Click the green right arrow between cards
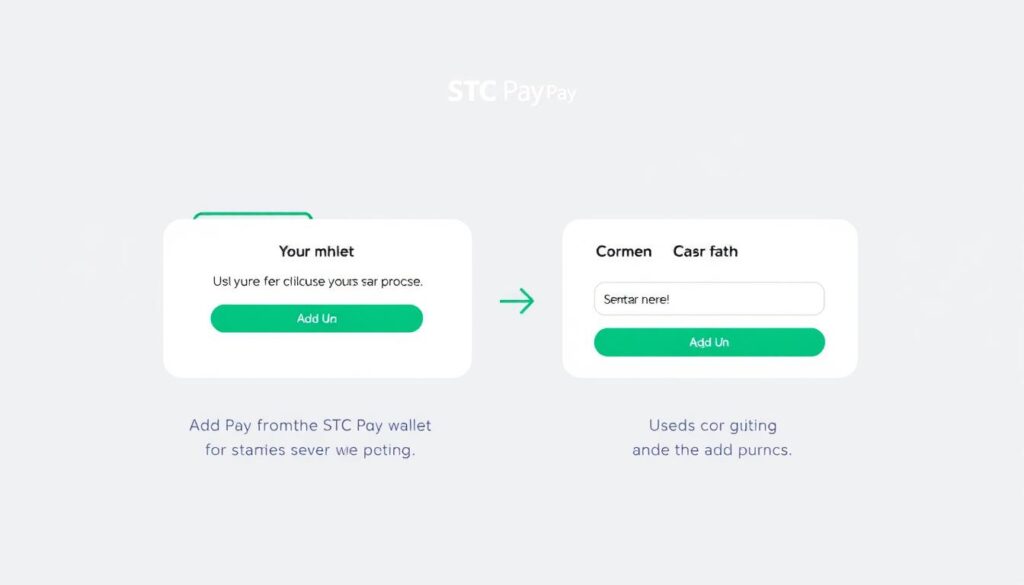 tap(516, 300)
